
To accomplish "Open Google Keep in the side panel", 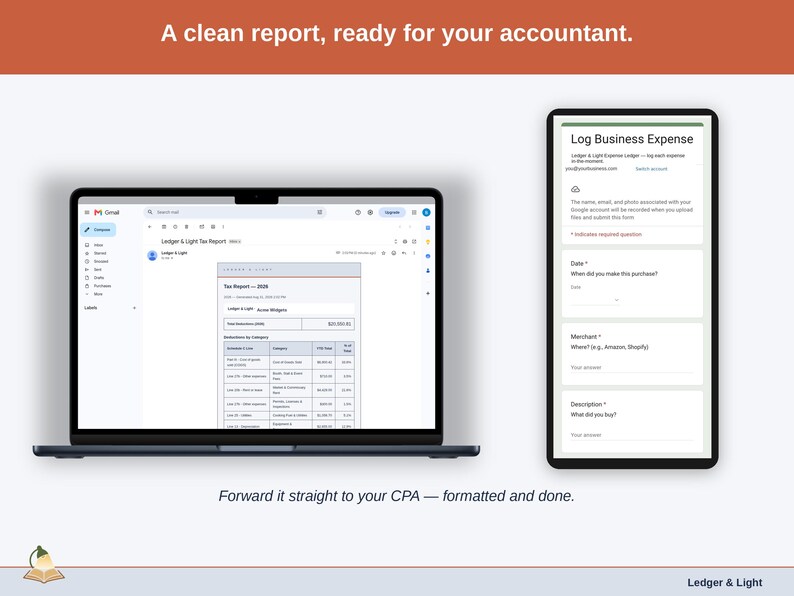I will pos(428,242).
